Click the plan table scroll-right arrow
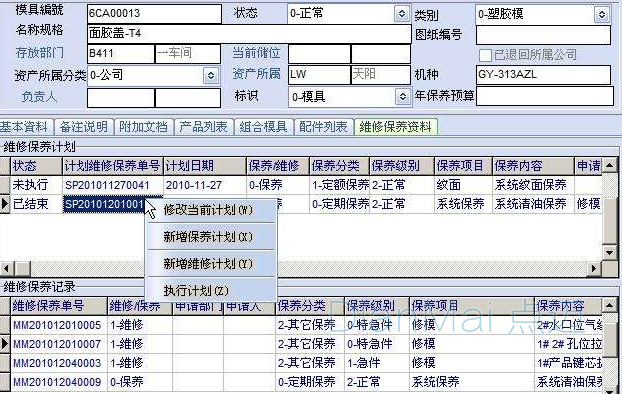The height and width of the screenshot is (394, 622). coord(593,269)
